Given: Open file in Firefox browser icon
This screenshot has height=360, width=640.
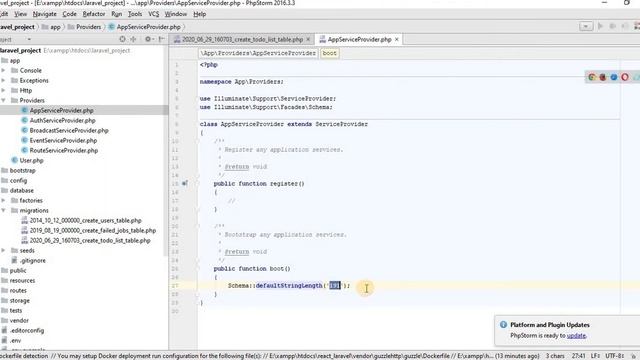Looking at the screenshot, I should pyautogui.click(x=603, y=77).
